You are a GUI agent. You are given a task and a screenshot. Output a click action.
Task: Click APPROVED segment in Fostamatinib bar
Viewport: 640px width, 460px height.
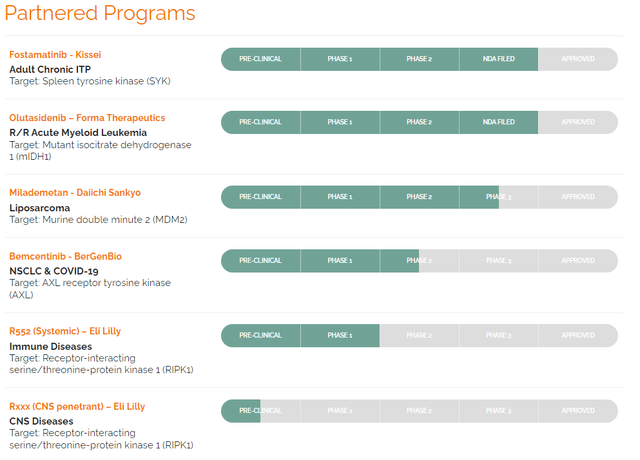coord(578,59)
